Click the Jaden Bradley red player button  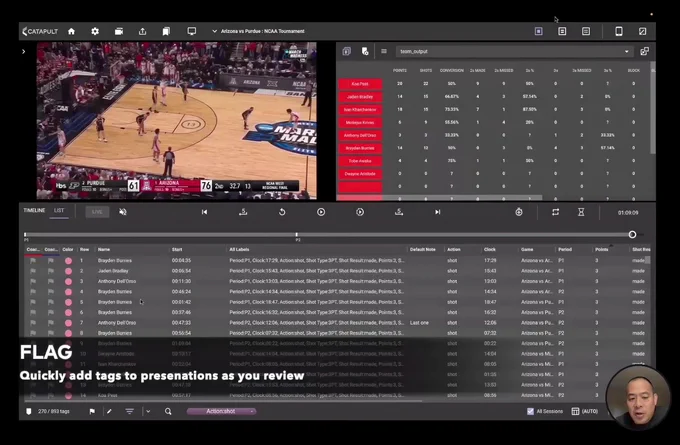point(360,97)
